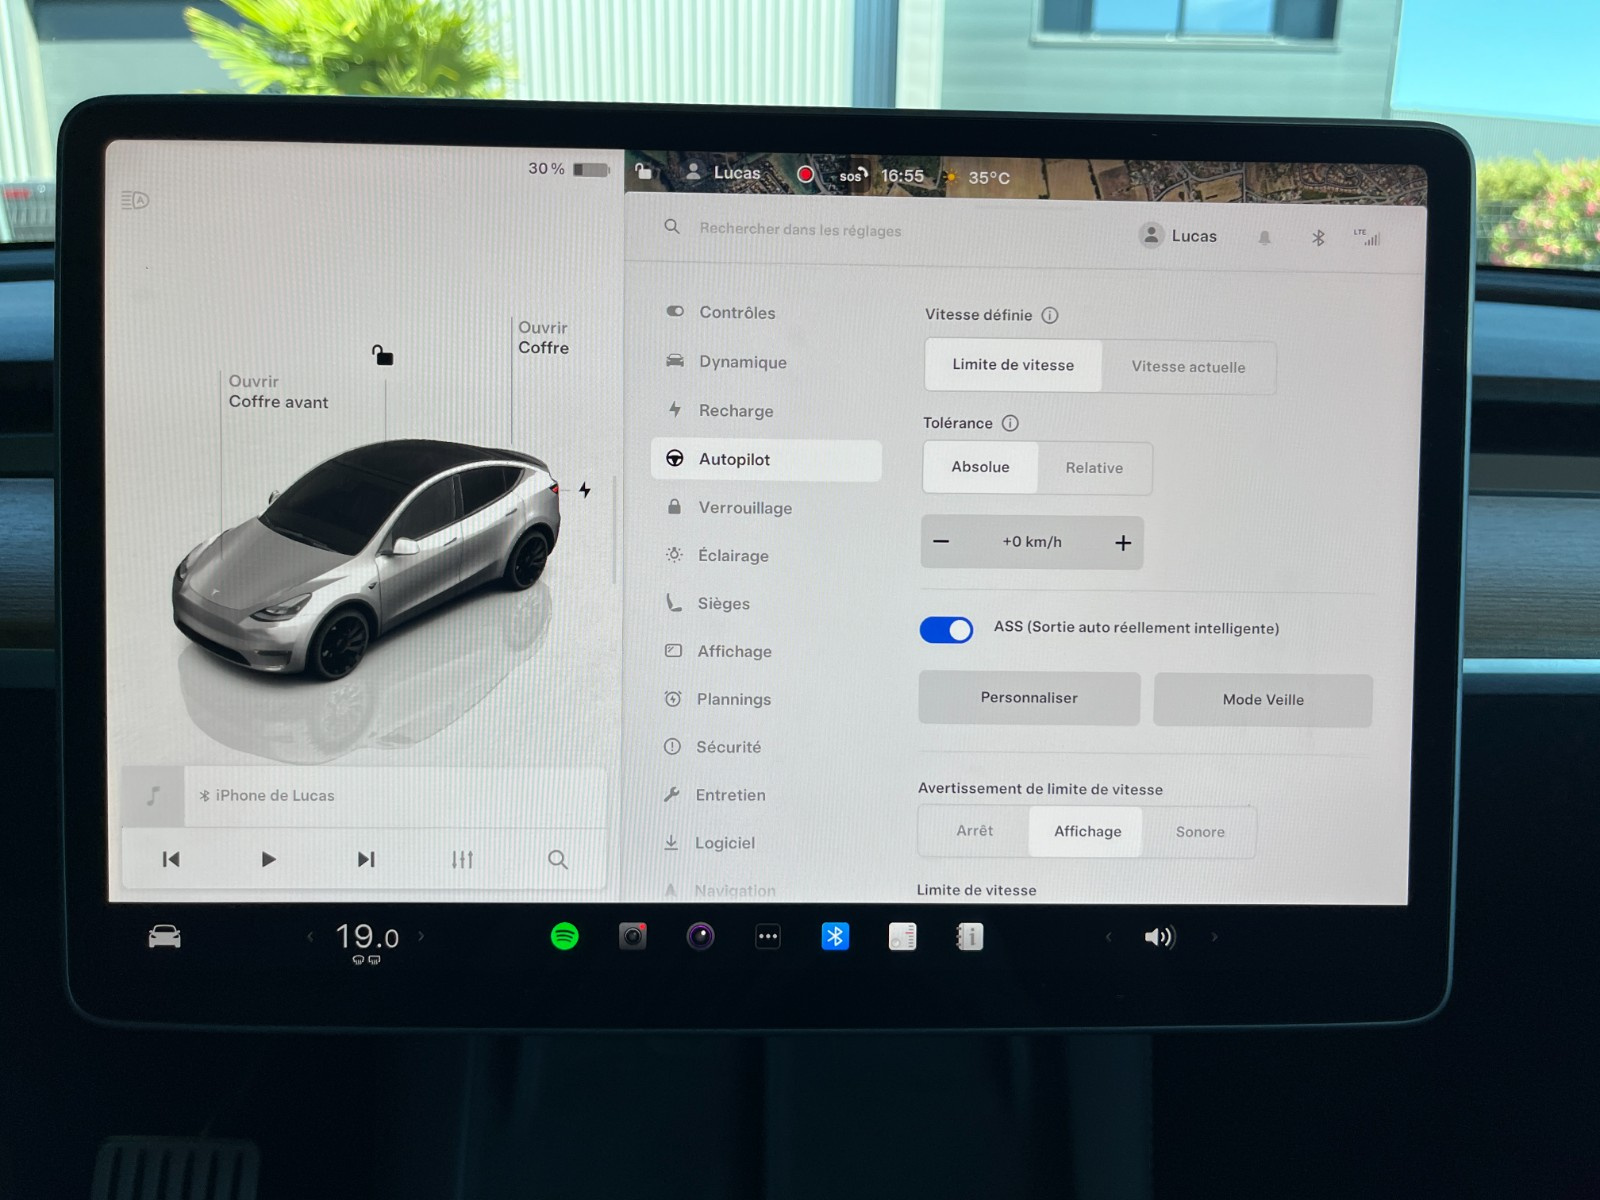Open the purple camera lens app
1600x1200 pixels.
click(x=701, y=936)
